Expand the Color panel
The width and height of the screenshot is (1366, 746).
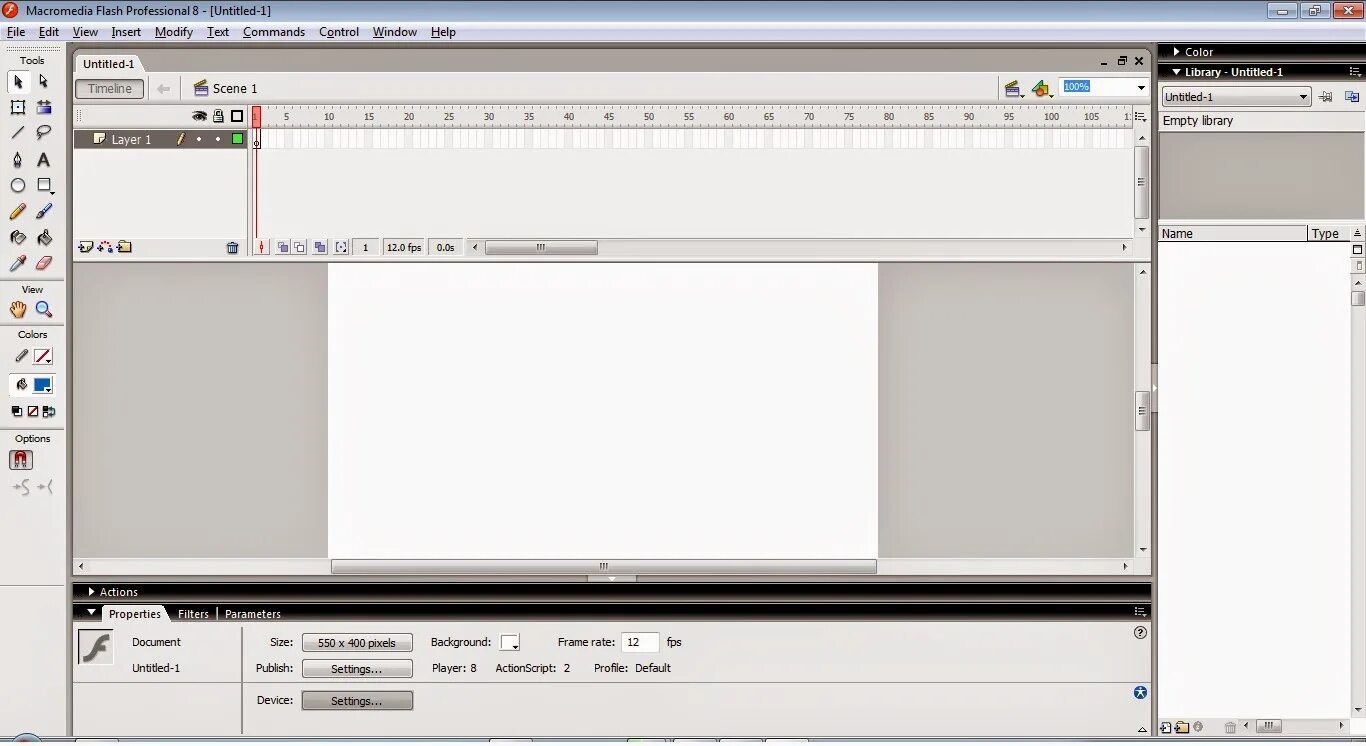point(1176,52)
